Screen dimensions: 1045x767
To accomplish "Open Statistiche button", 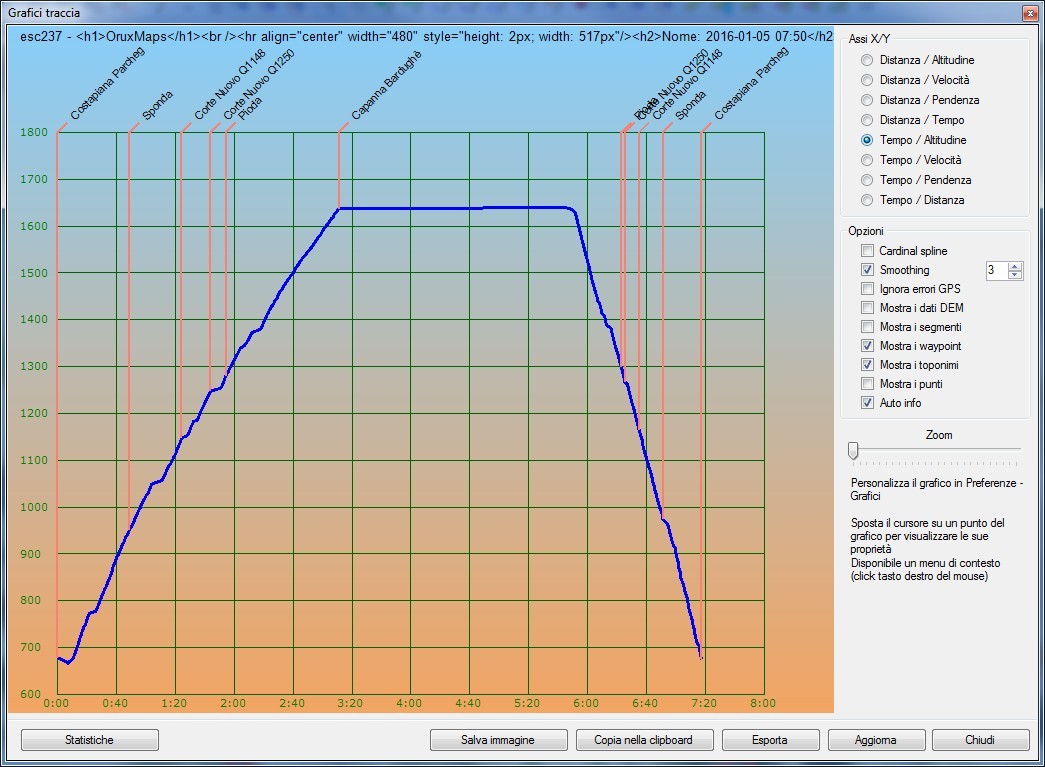I will click(89, 740).
